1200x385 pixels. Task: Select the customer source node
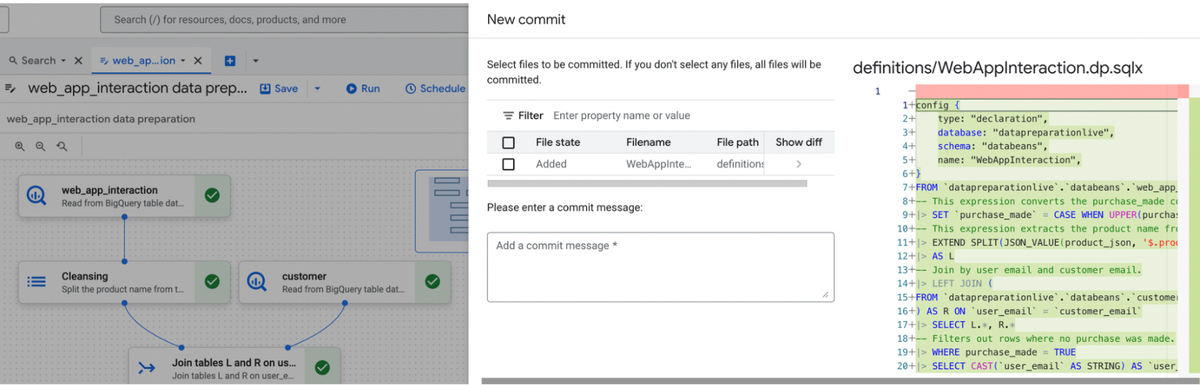pos(344,282)
